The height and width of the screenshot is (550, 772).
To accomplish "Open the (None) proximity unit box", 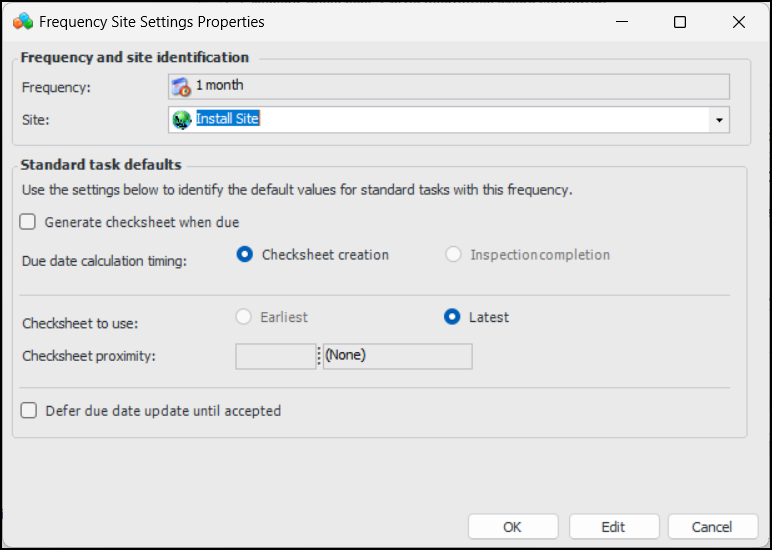I will click(397, 356).
